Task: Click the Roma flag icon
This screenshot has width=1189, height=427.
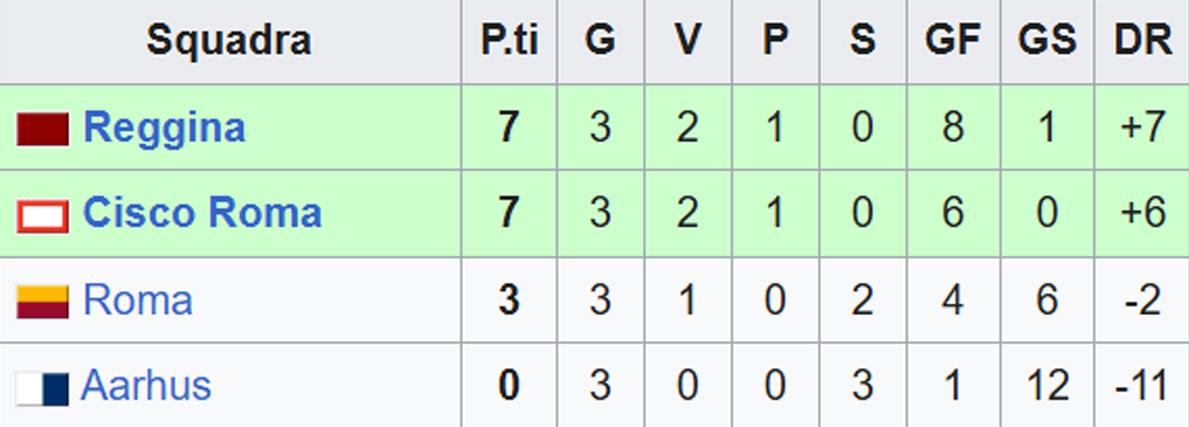Action: (42, 301)
